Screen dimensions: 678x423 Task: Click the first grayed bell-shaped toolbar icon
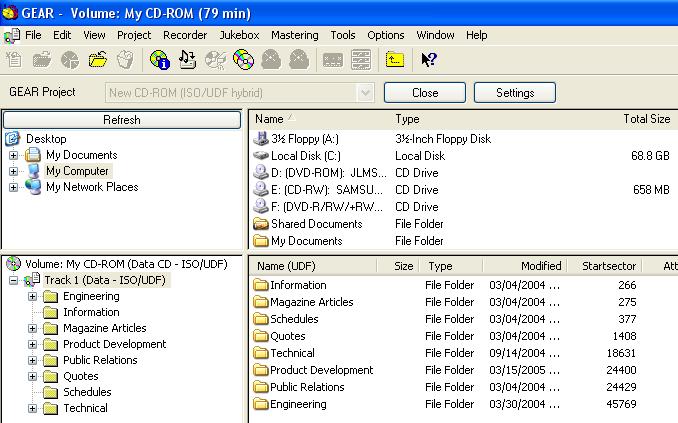click(271, 59)
